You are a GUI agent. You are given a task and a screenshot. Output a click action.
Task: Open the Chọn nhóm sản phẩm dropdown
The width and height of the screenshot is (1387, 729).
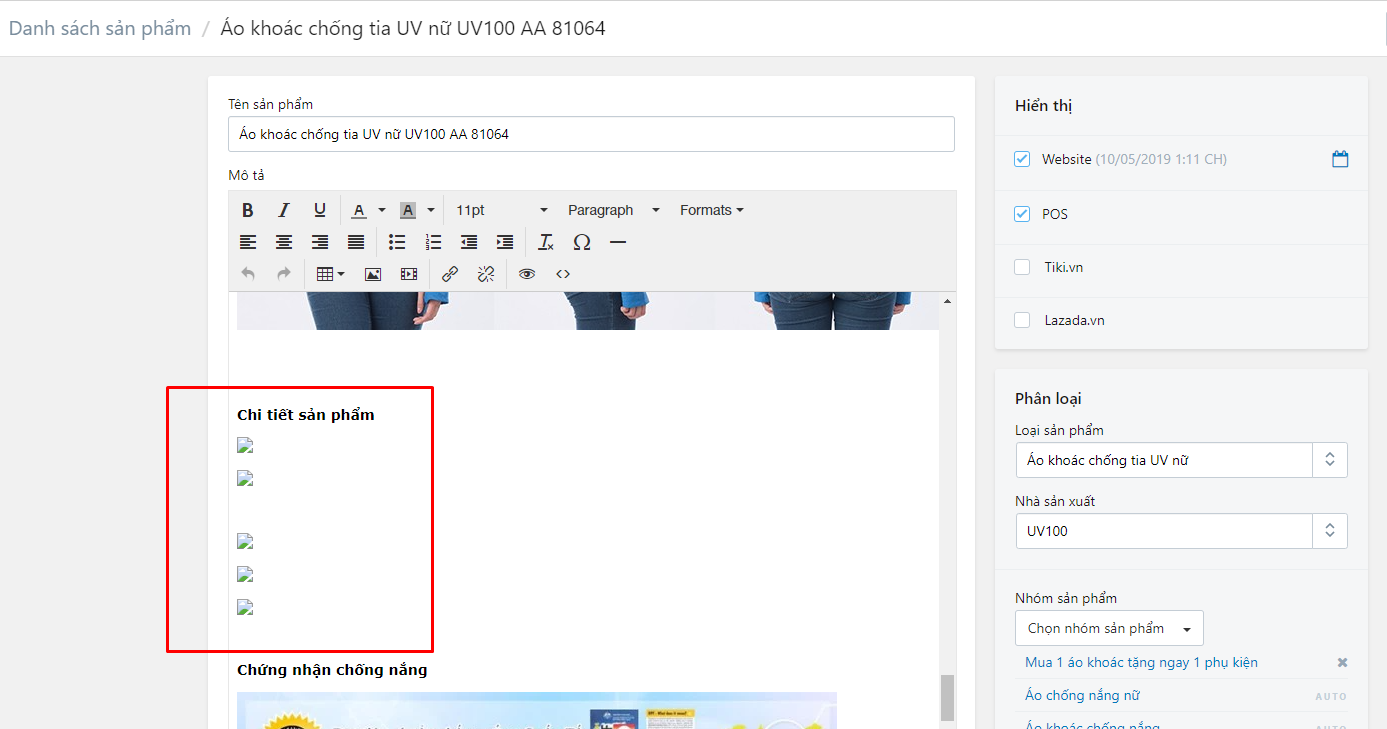(x=1108, y=628)
